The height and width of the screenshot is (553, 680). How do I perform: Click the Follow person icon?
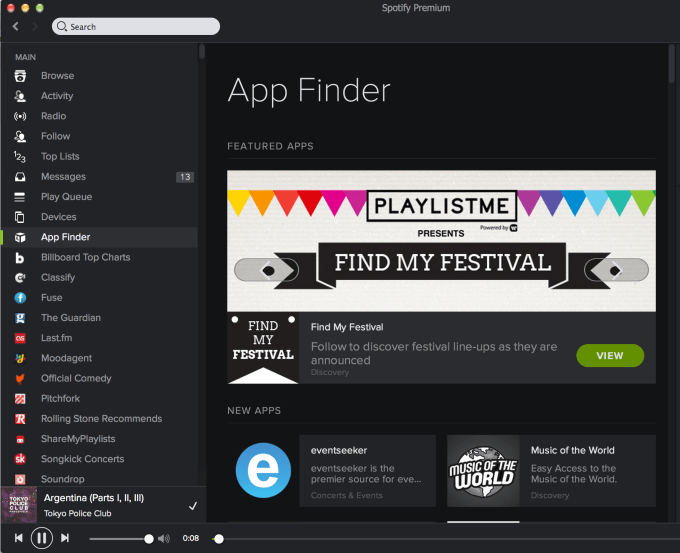point(20,136)
